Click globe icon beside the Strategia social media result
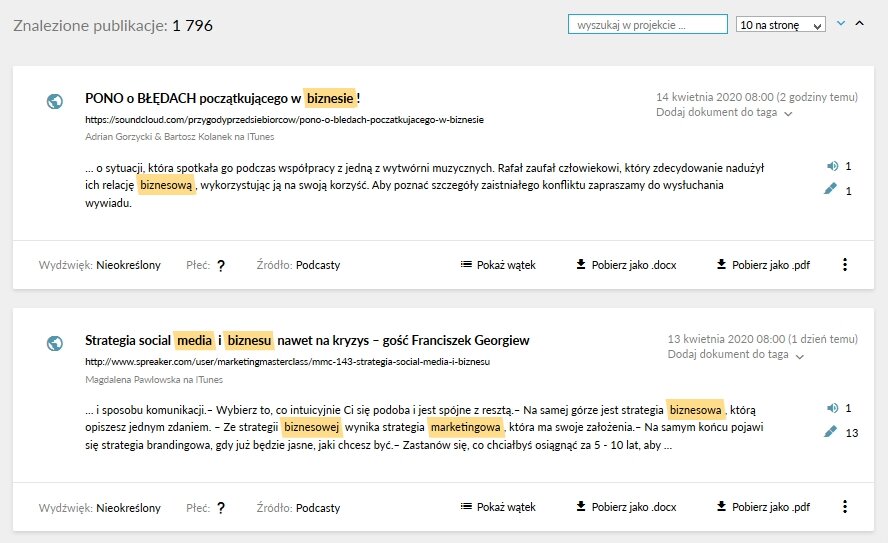Viewport: 888px width, 543px height. 55,343
